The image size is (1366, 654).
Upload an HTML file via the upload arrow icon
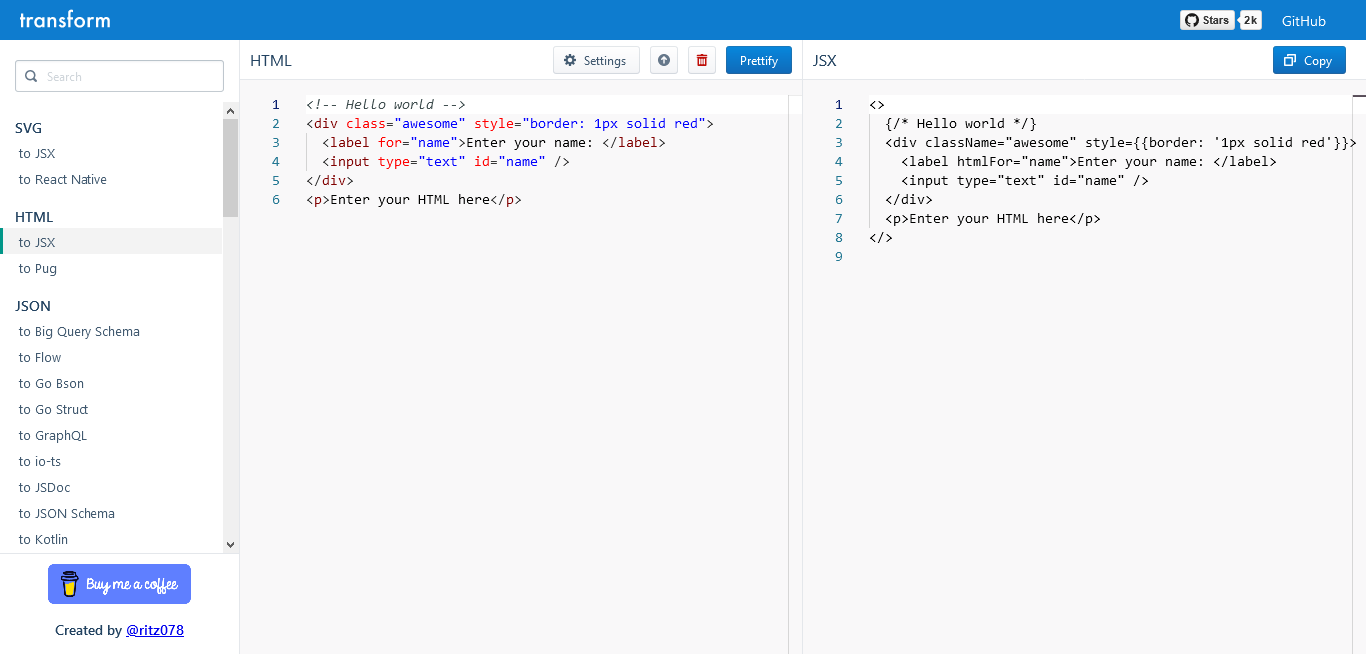(663, 60)
